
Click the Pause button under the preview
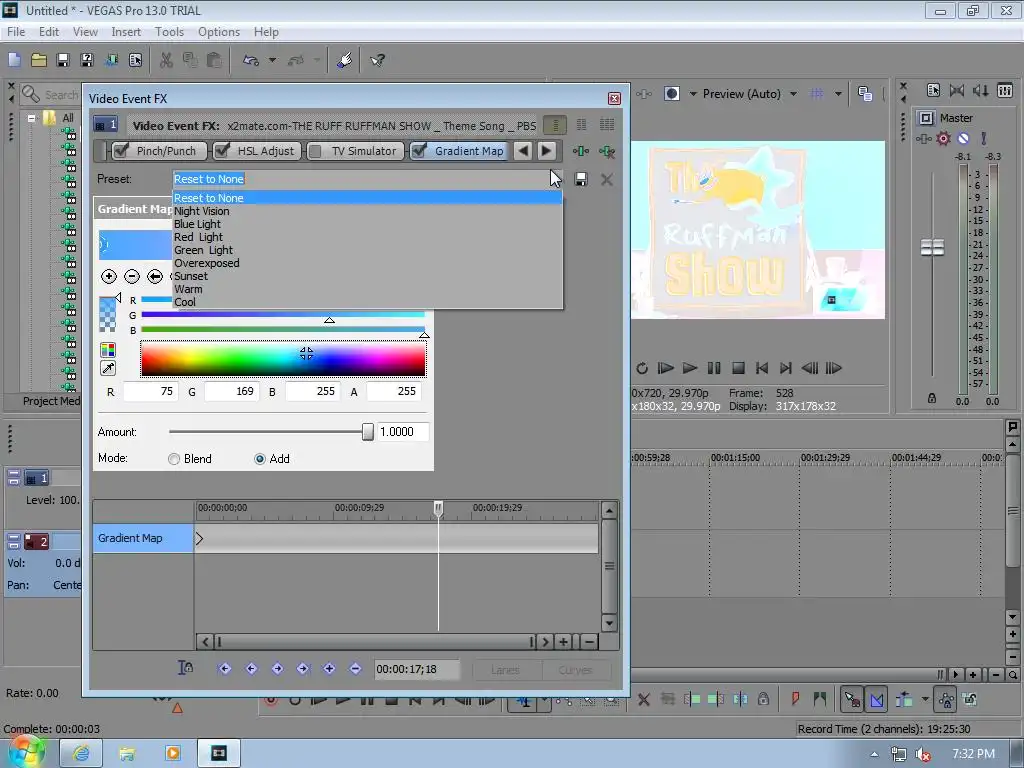click(714, 368)
